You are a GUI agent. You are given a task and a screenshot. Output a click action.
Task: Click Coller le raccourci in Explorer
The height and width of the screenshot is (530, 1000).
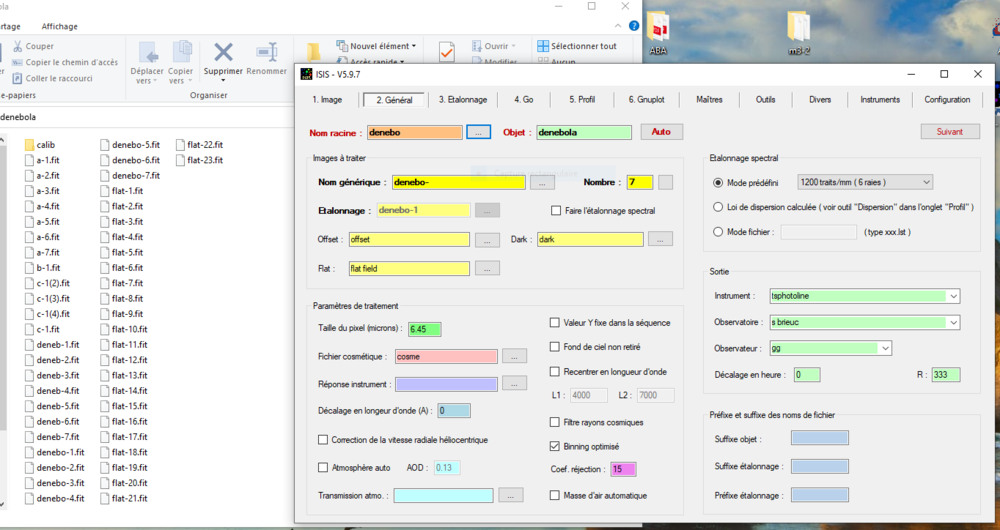(x=52, y=78)
